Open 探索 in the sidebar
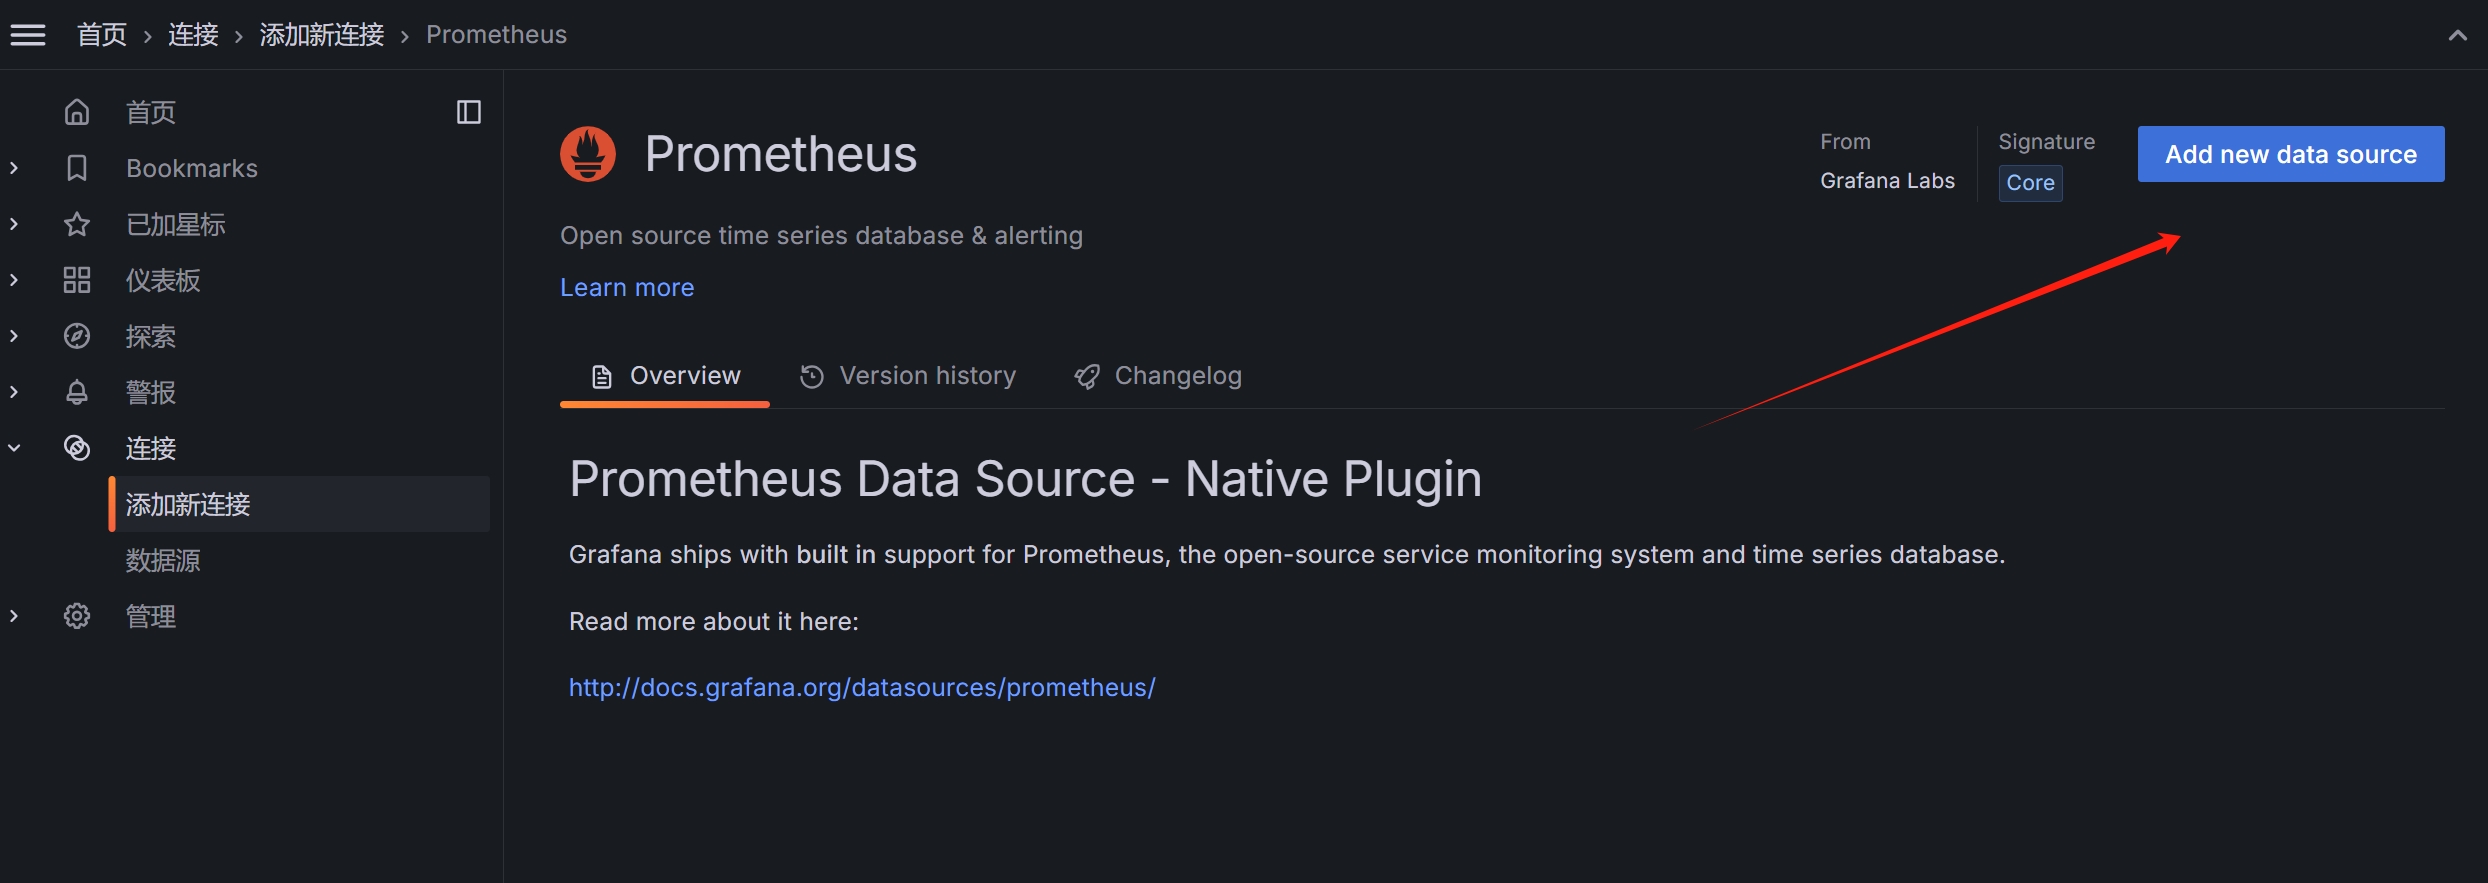This screenshot has height=883, width=2488. [x=151, y=336]
